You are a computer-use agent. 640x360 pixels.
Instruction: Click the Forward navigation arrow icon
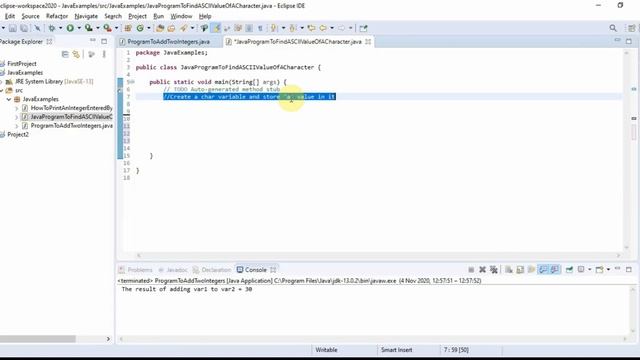pos(342,28)
